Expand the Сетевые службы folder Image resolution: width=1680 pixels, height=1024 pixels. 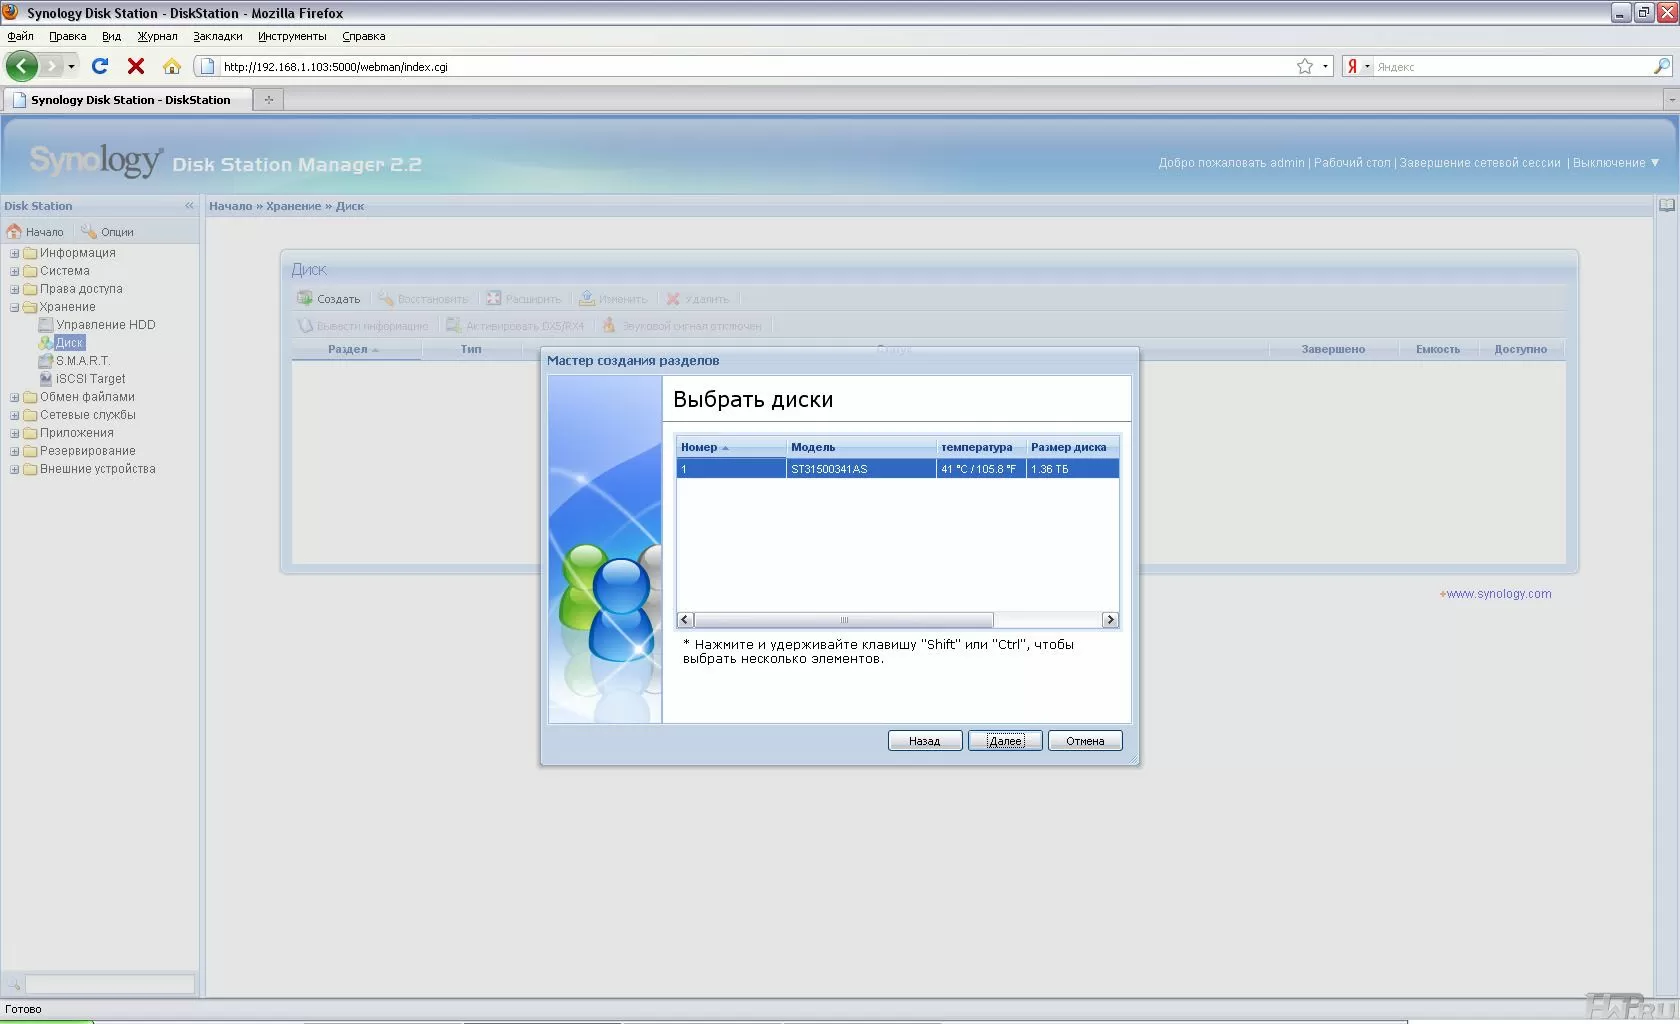point(15,415)
